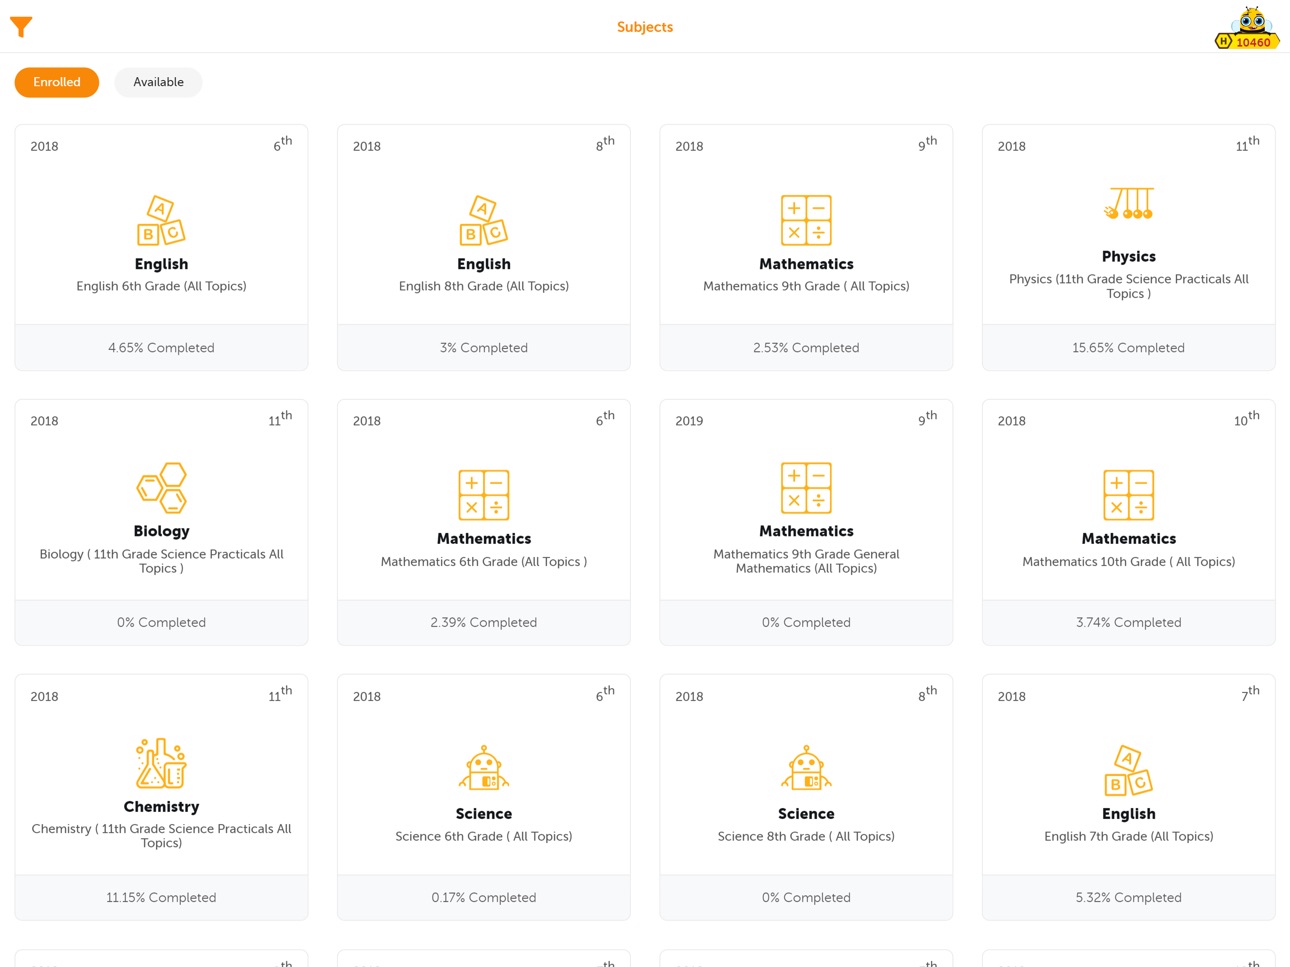
Task: Click the 5.32% Completed footer
Action: tap(1129, 897)
